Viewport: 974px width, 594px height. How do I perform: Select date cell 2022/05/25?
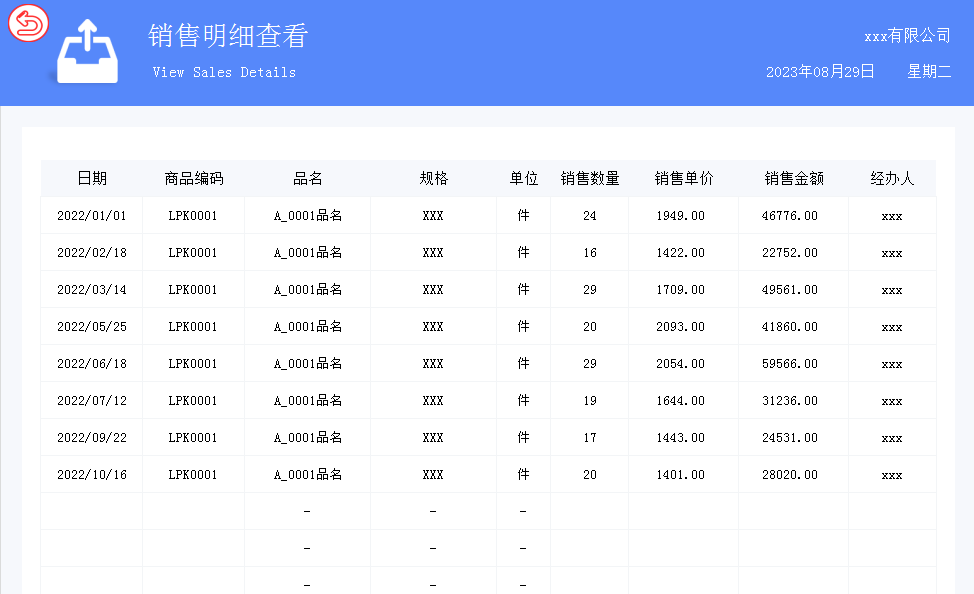point(92,327)
